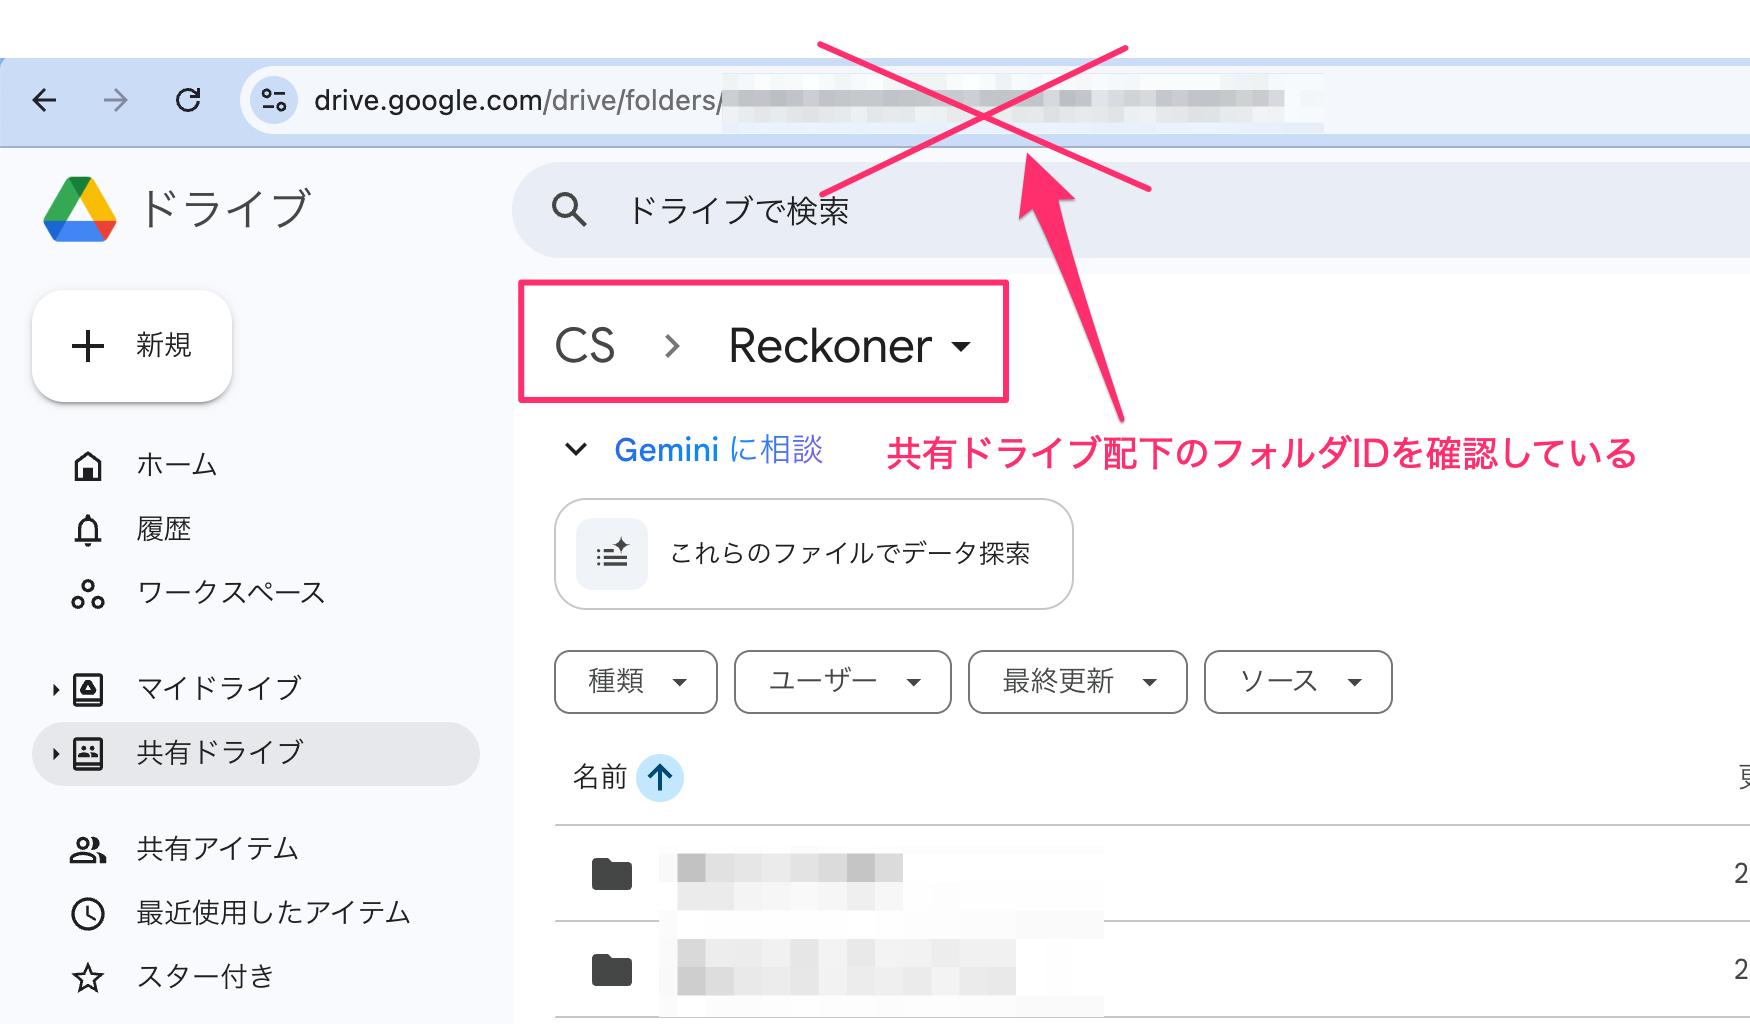Expand 共有ドライブ tree arrow

(56, 753)
